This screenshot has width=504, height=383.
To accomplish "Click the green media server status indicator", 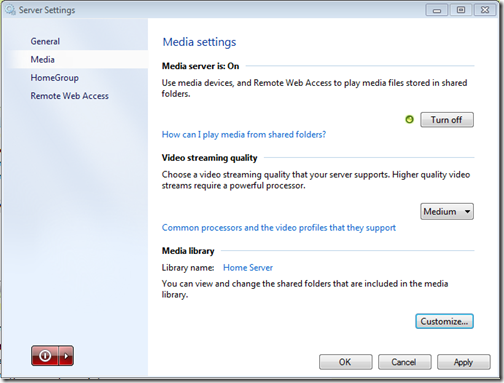I will [x=409, y=119].
